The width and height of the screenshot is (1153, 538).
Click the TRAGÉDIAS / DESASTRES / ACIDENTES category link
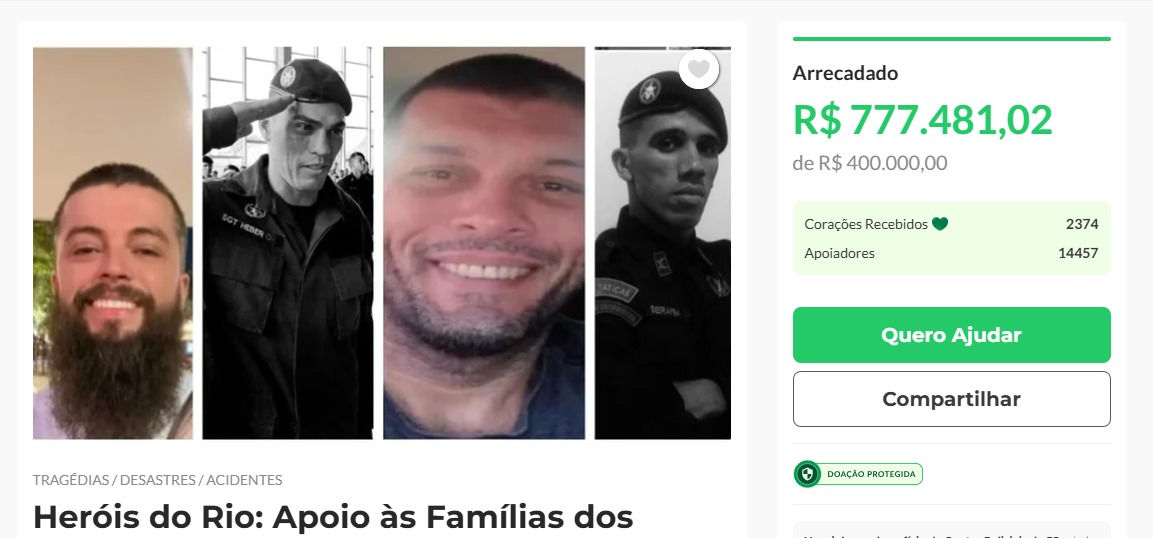pyautogui.click(x=157, y=480)
